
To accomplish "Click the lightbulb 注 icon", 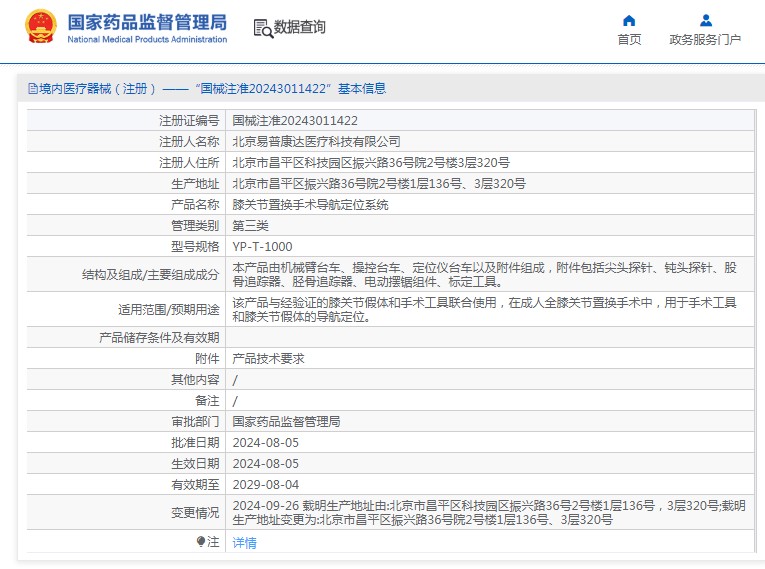I will (x=201, y=541).
